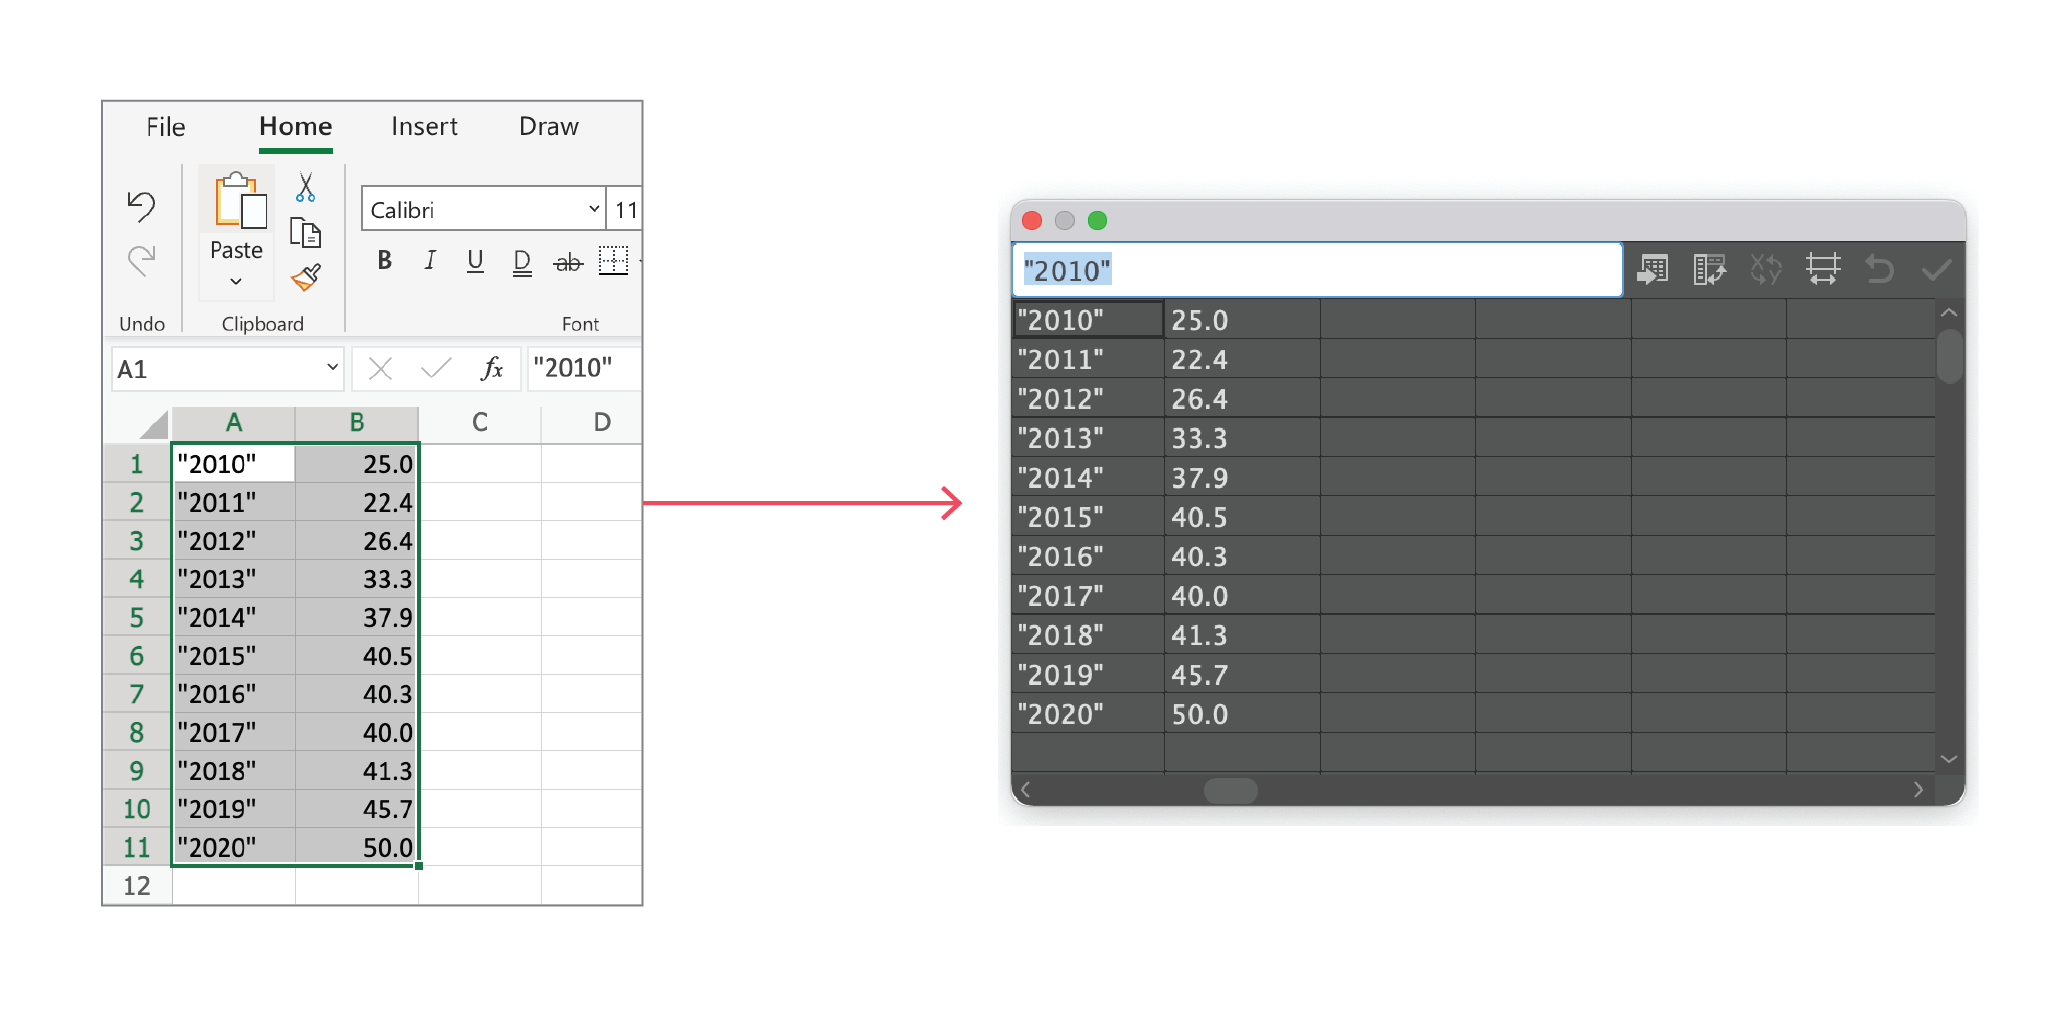
Task: Click Excel fill handle at selection corner
Action: pos(419,866)
